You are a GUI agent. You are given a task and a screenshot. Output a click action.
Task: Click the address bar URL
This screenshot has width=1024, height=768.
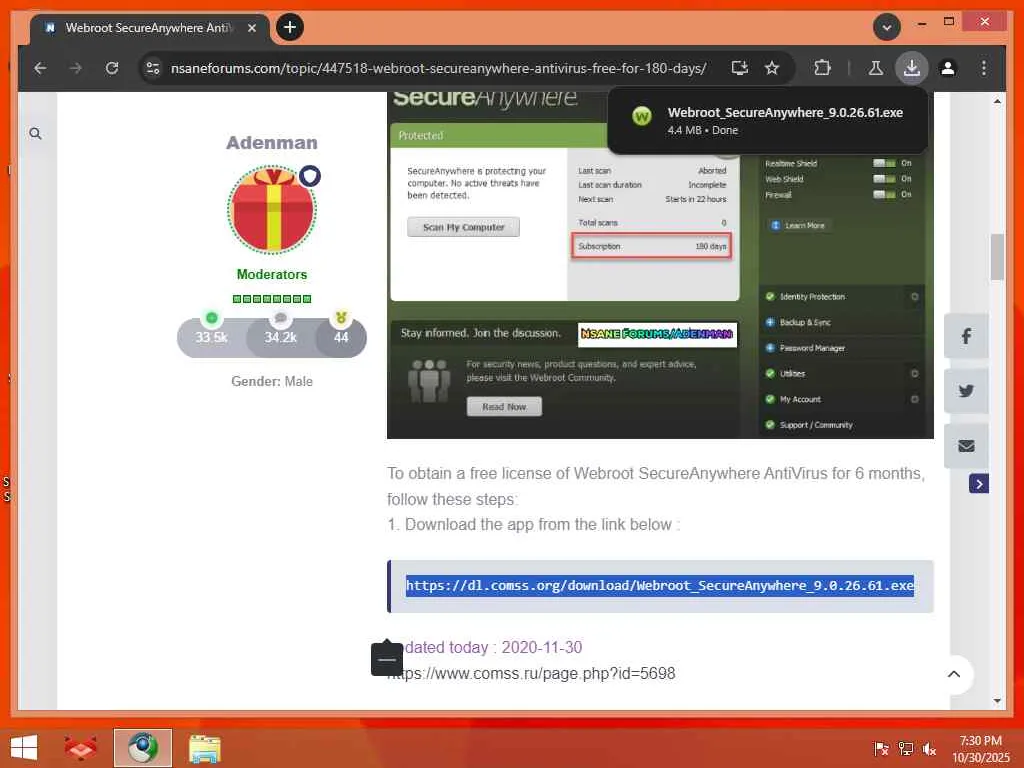pyautogui.click(x=438, y=68)
